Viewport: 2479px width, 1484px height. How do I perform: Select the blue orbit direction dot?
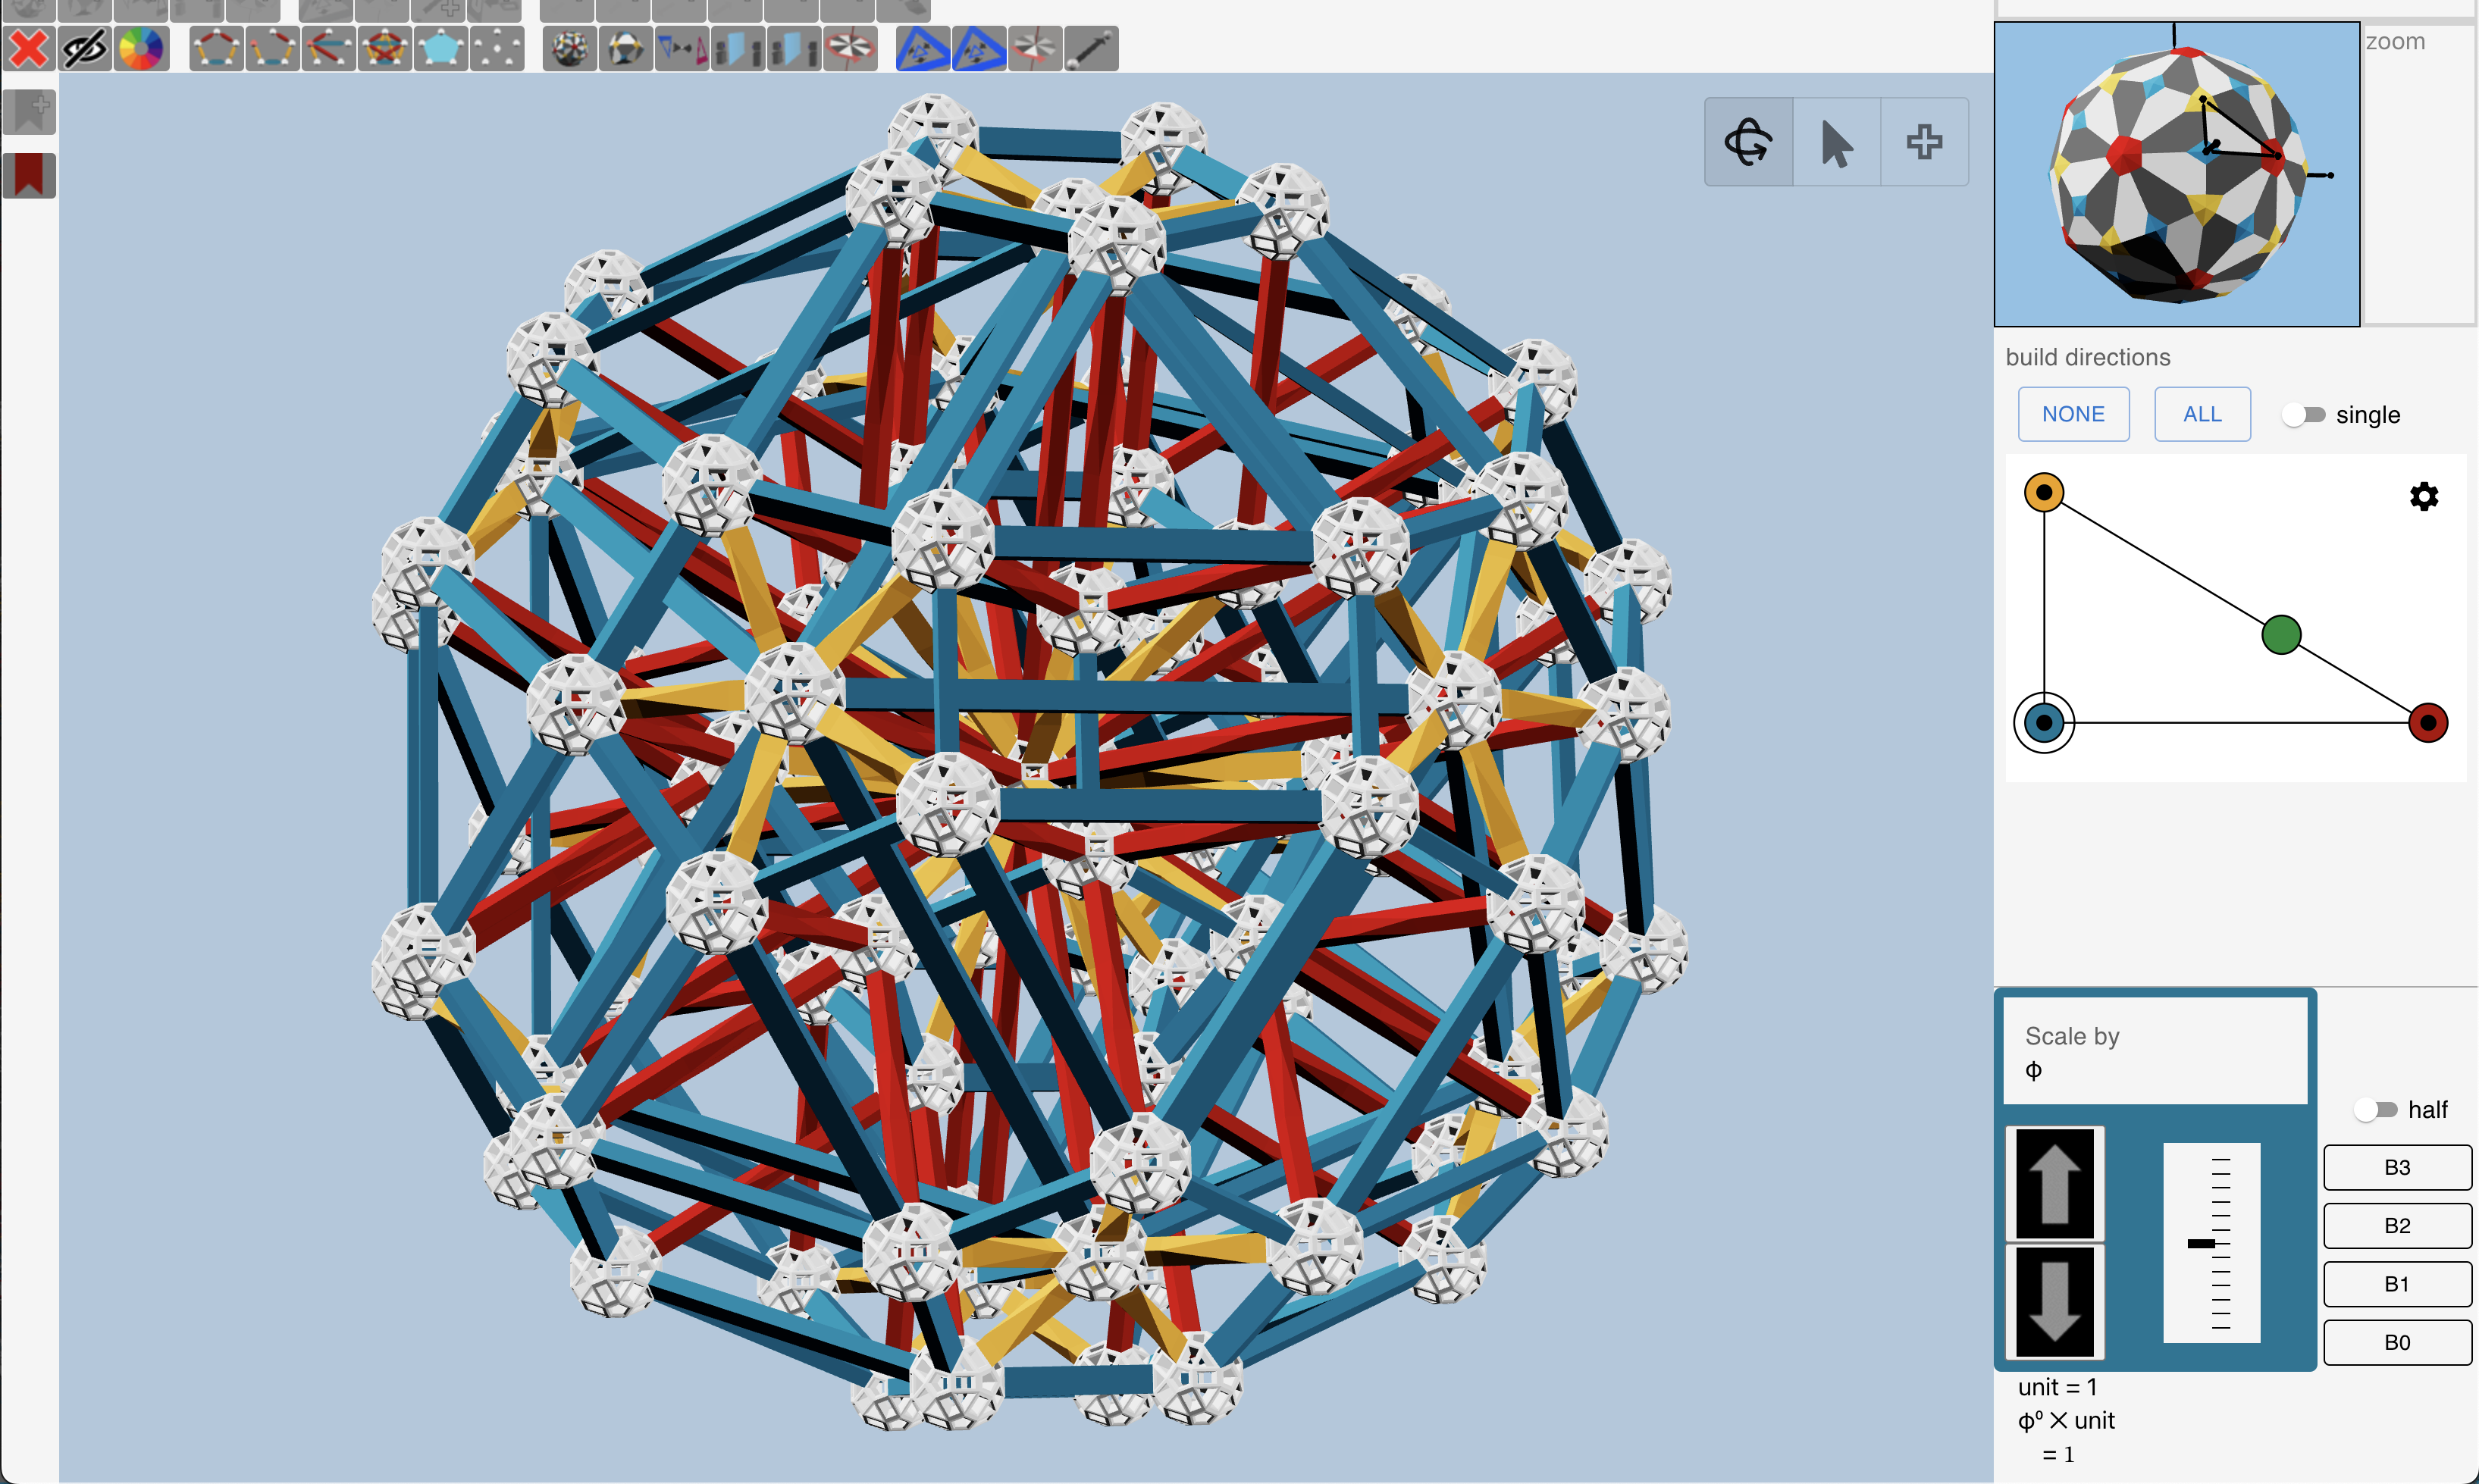coord(2044,722)
